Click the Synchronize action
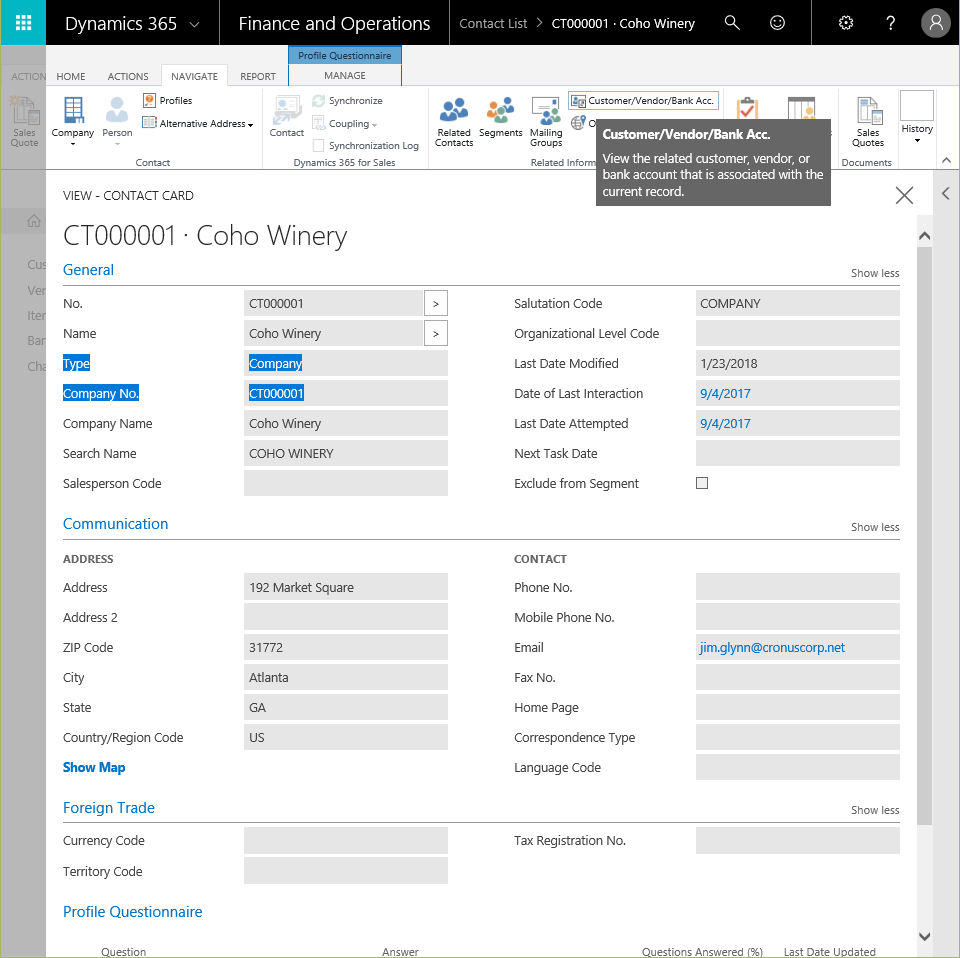The image size is (960, 958). pyautogui.click(x=347, y=100)
